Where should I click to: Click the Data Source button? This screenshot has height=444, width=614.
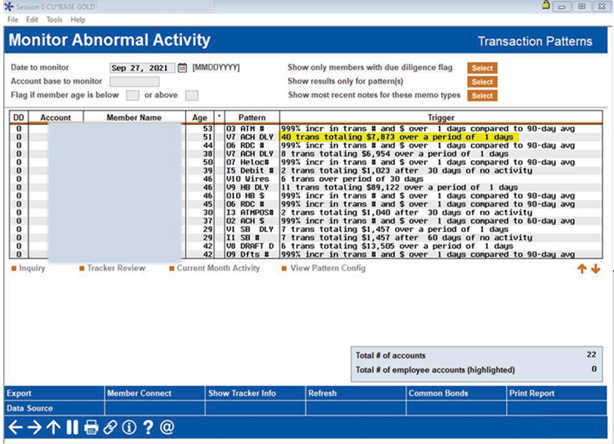point(54,408)
